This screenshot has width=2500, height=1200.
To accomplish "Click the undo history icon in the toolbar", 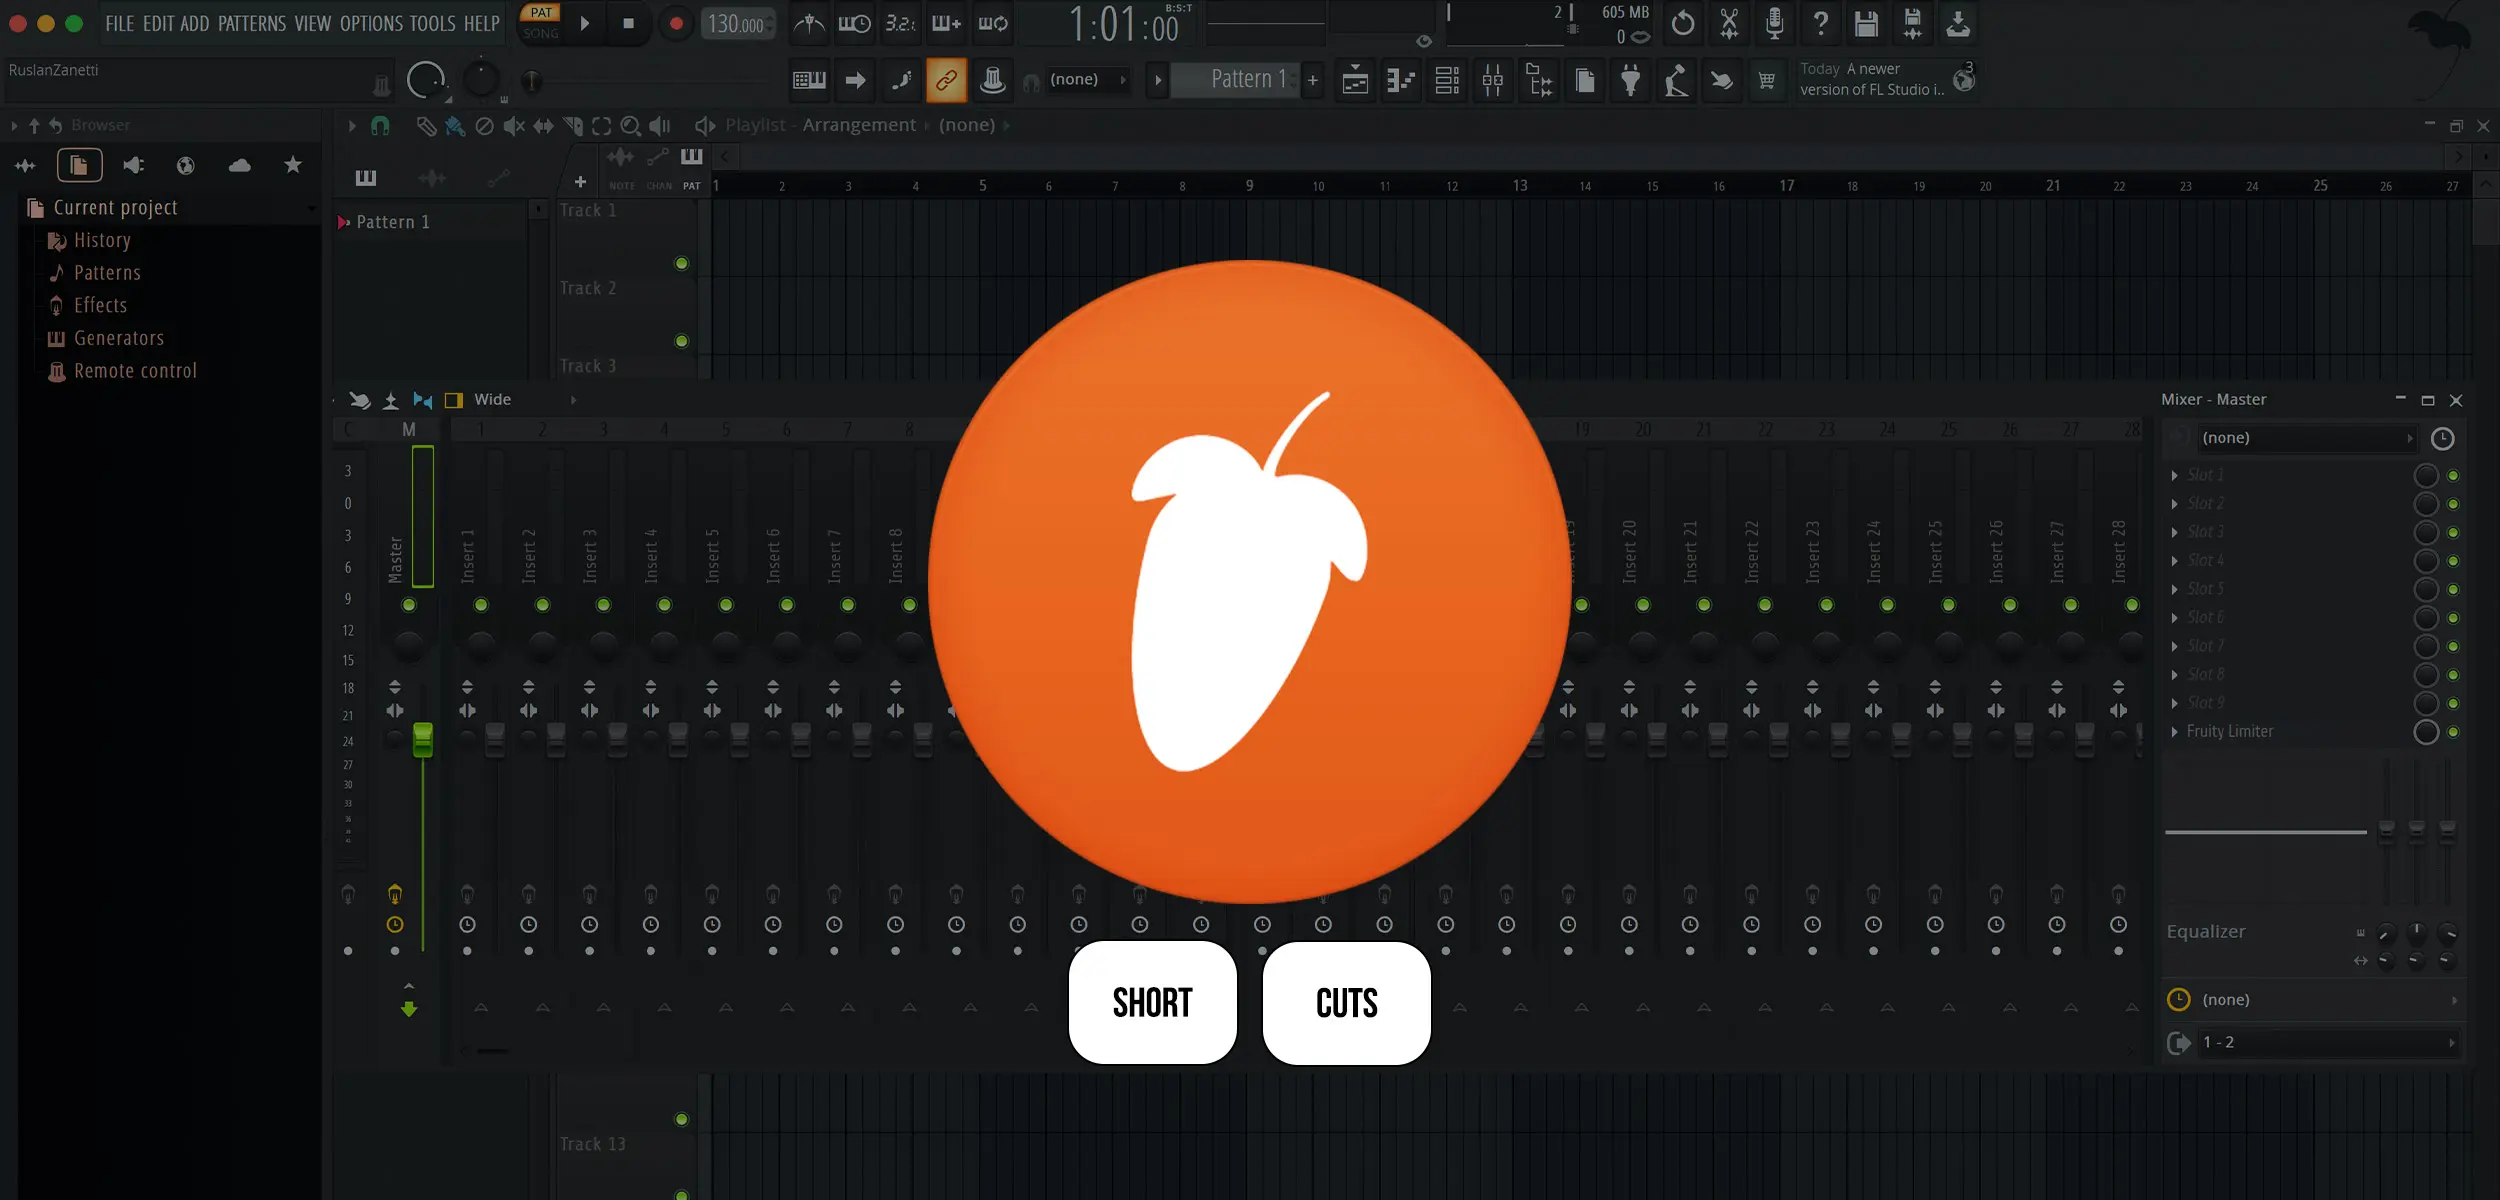I will coord(1683,23).
